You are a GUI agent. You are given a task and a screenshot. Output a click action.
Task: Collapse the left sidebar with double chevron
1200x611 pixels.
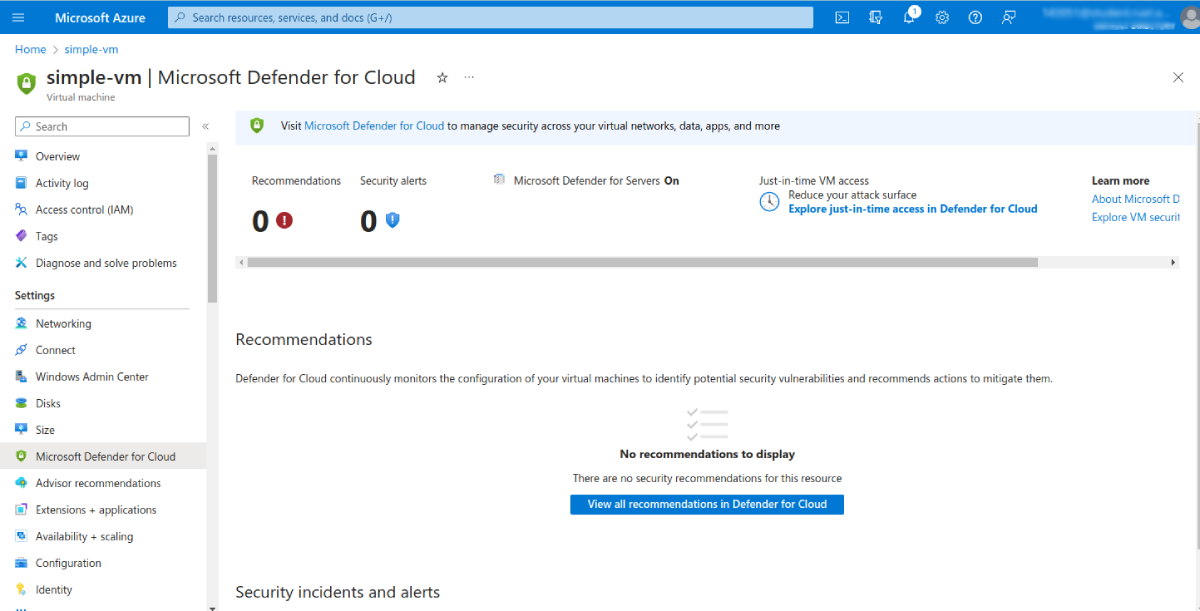[205, 127]
